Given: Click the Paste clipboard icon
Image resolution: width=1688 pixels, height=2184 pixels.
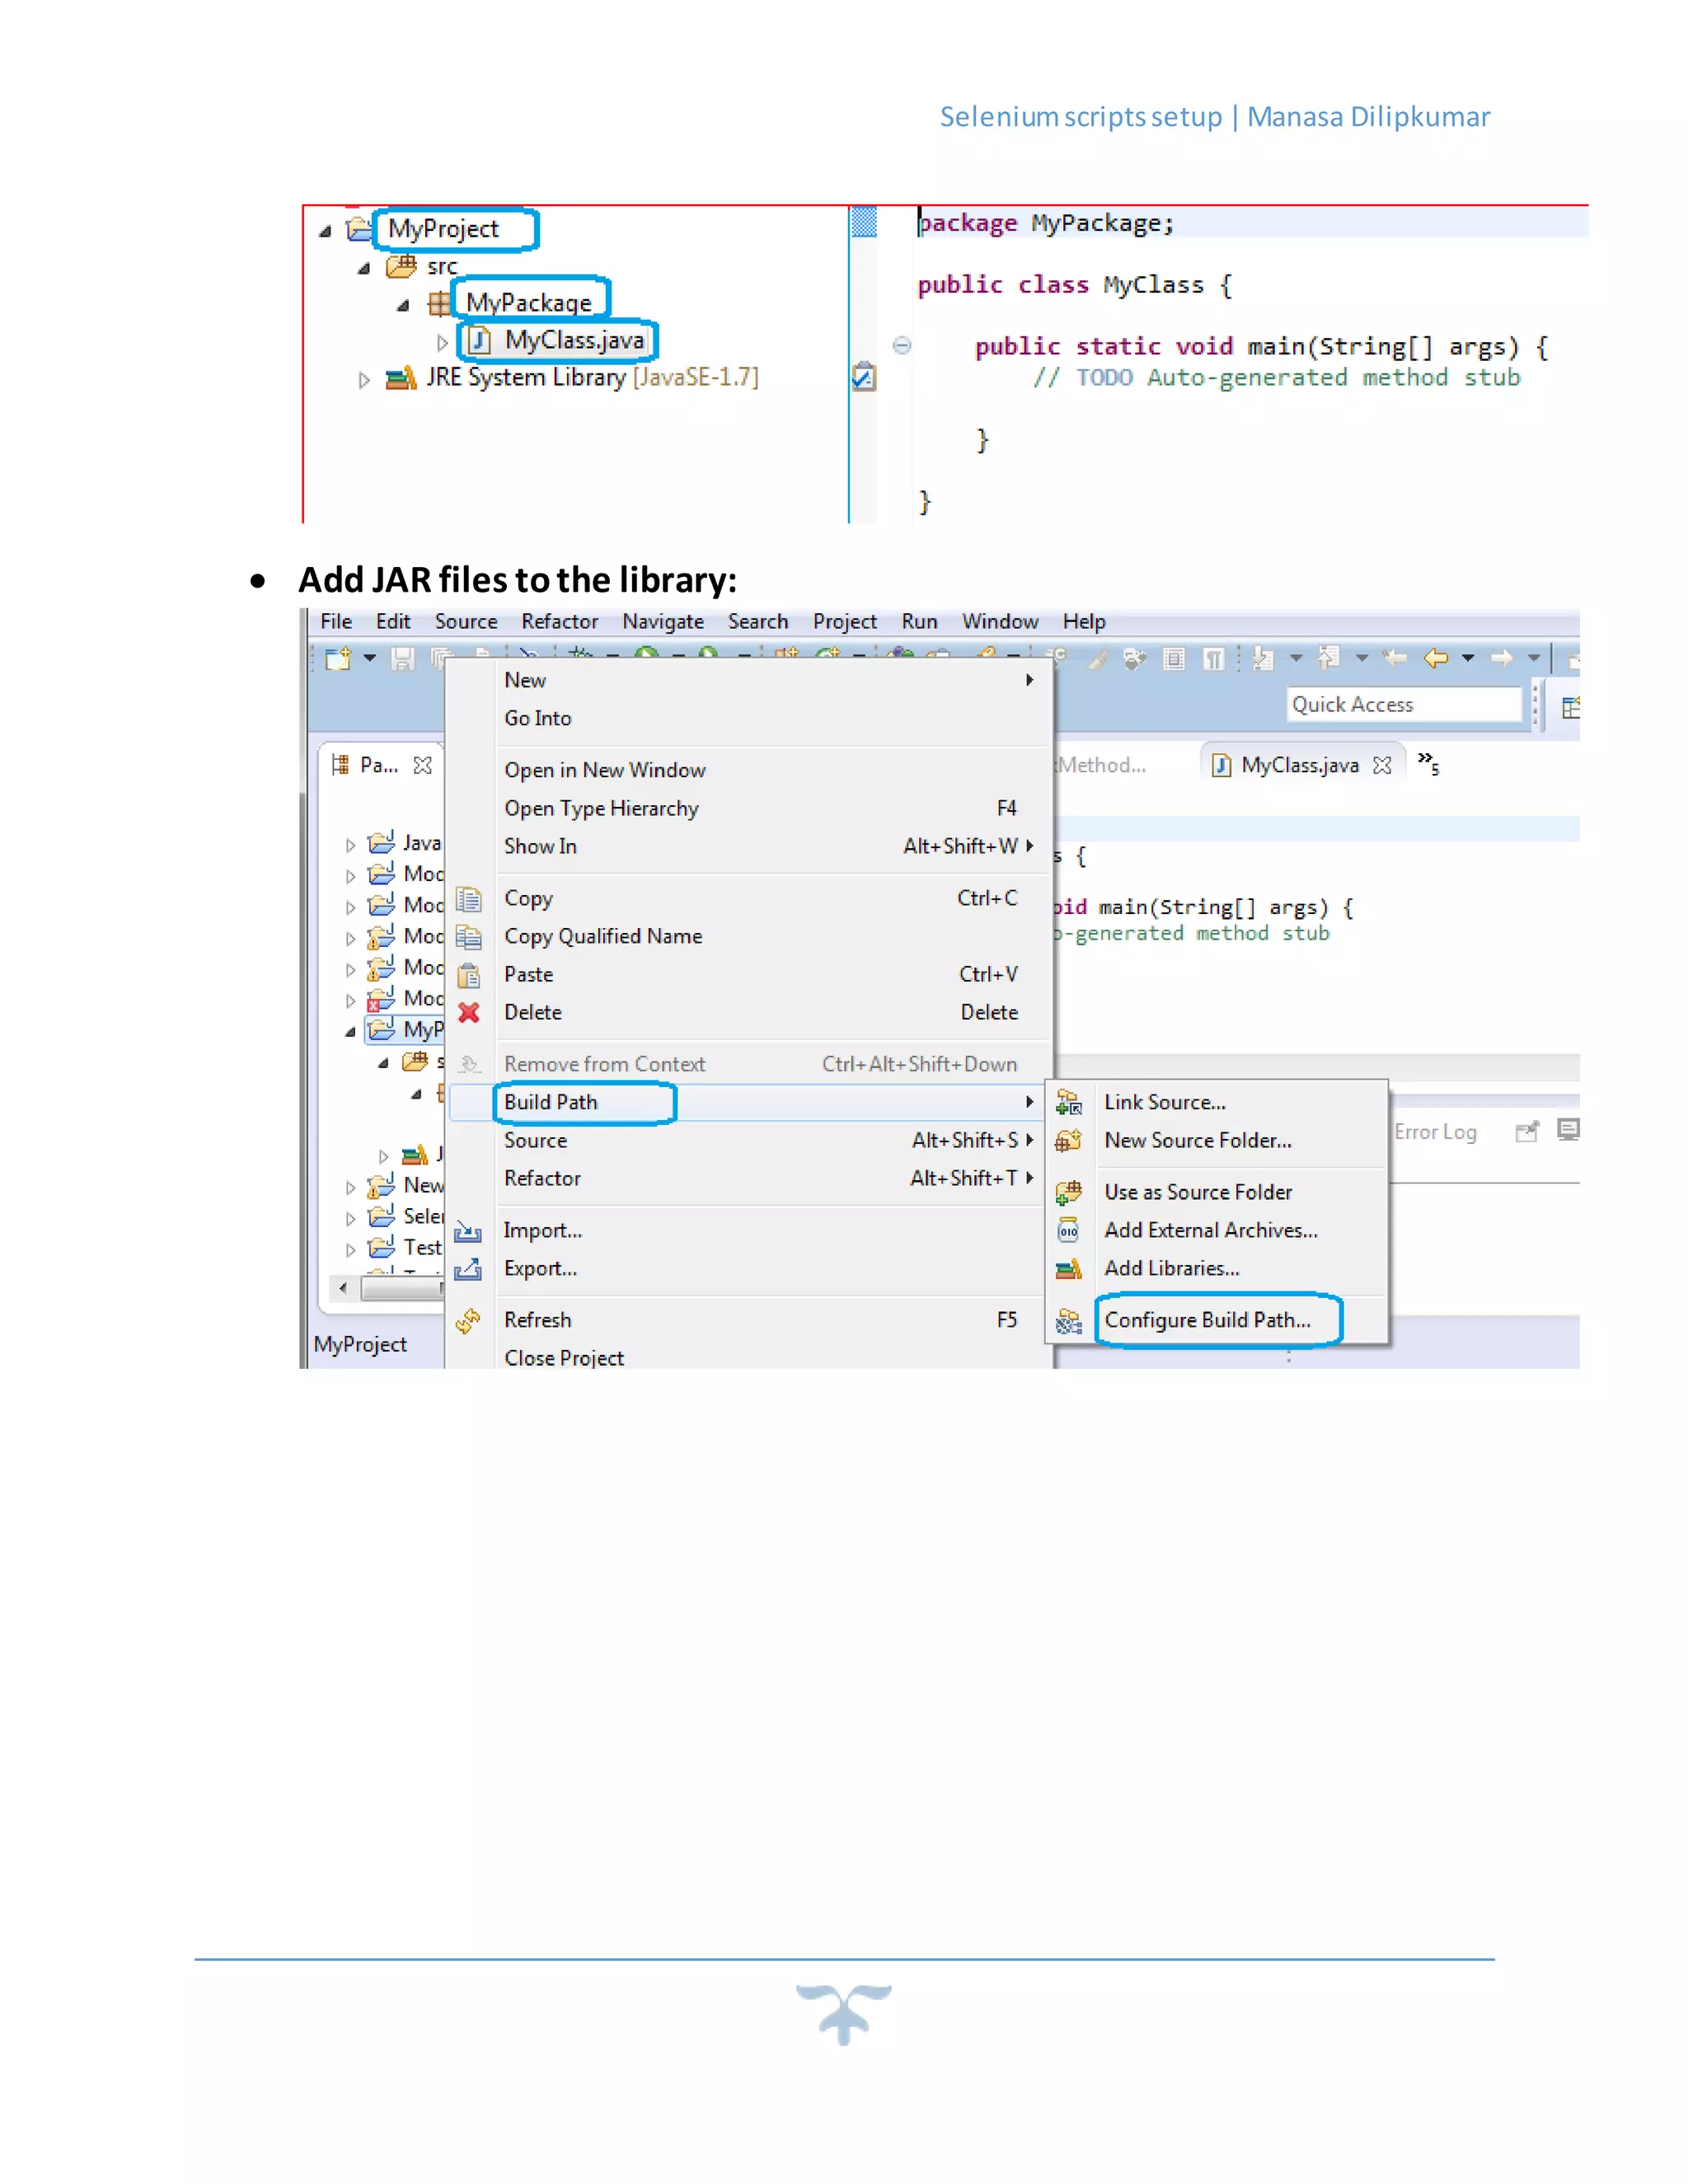Looking at the screenshot, I should point(469,975).
